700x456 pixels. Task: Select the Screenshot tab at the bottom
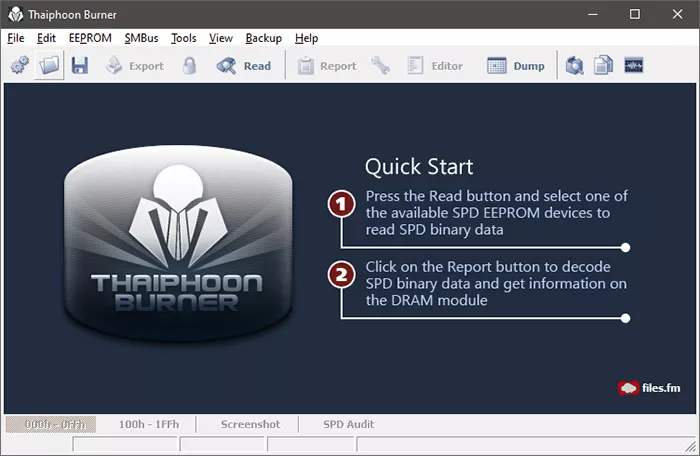[250, 424]
